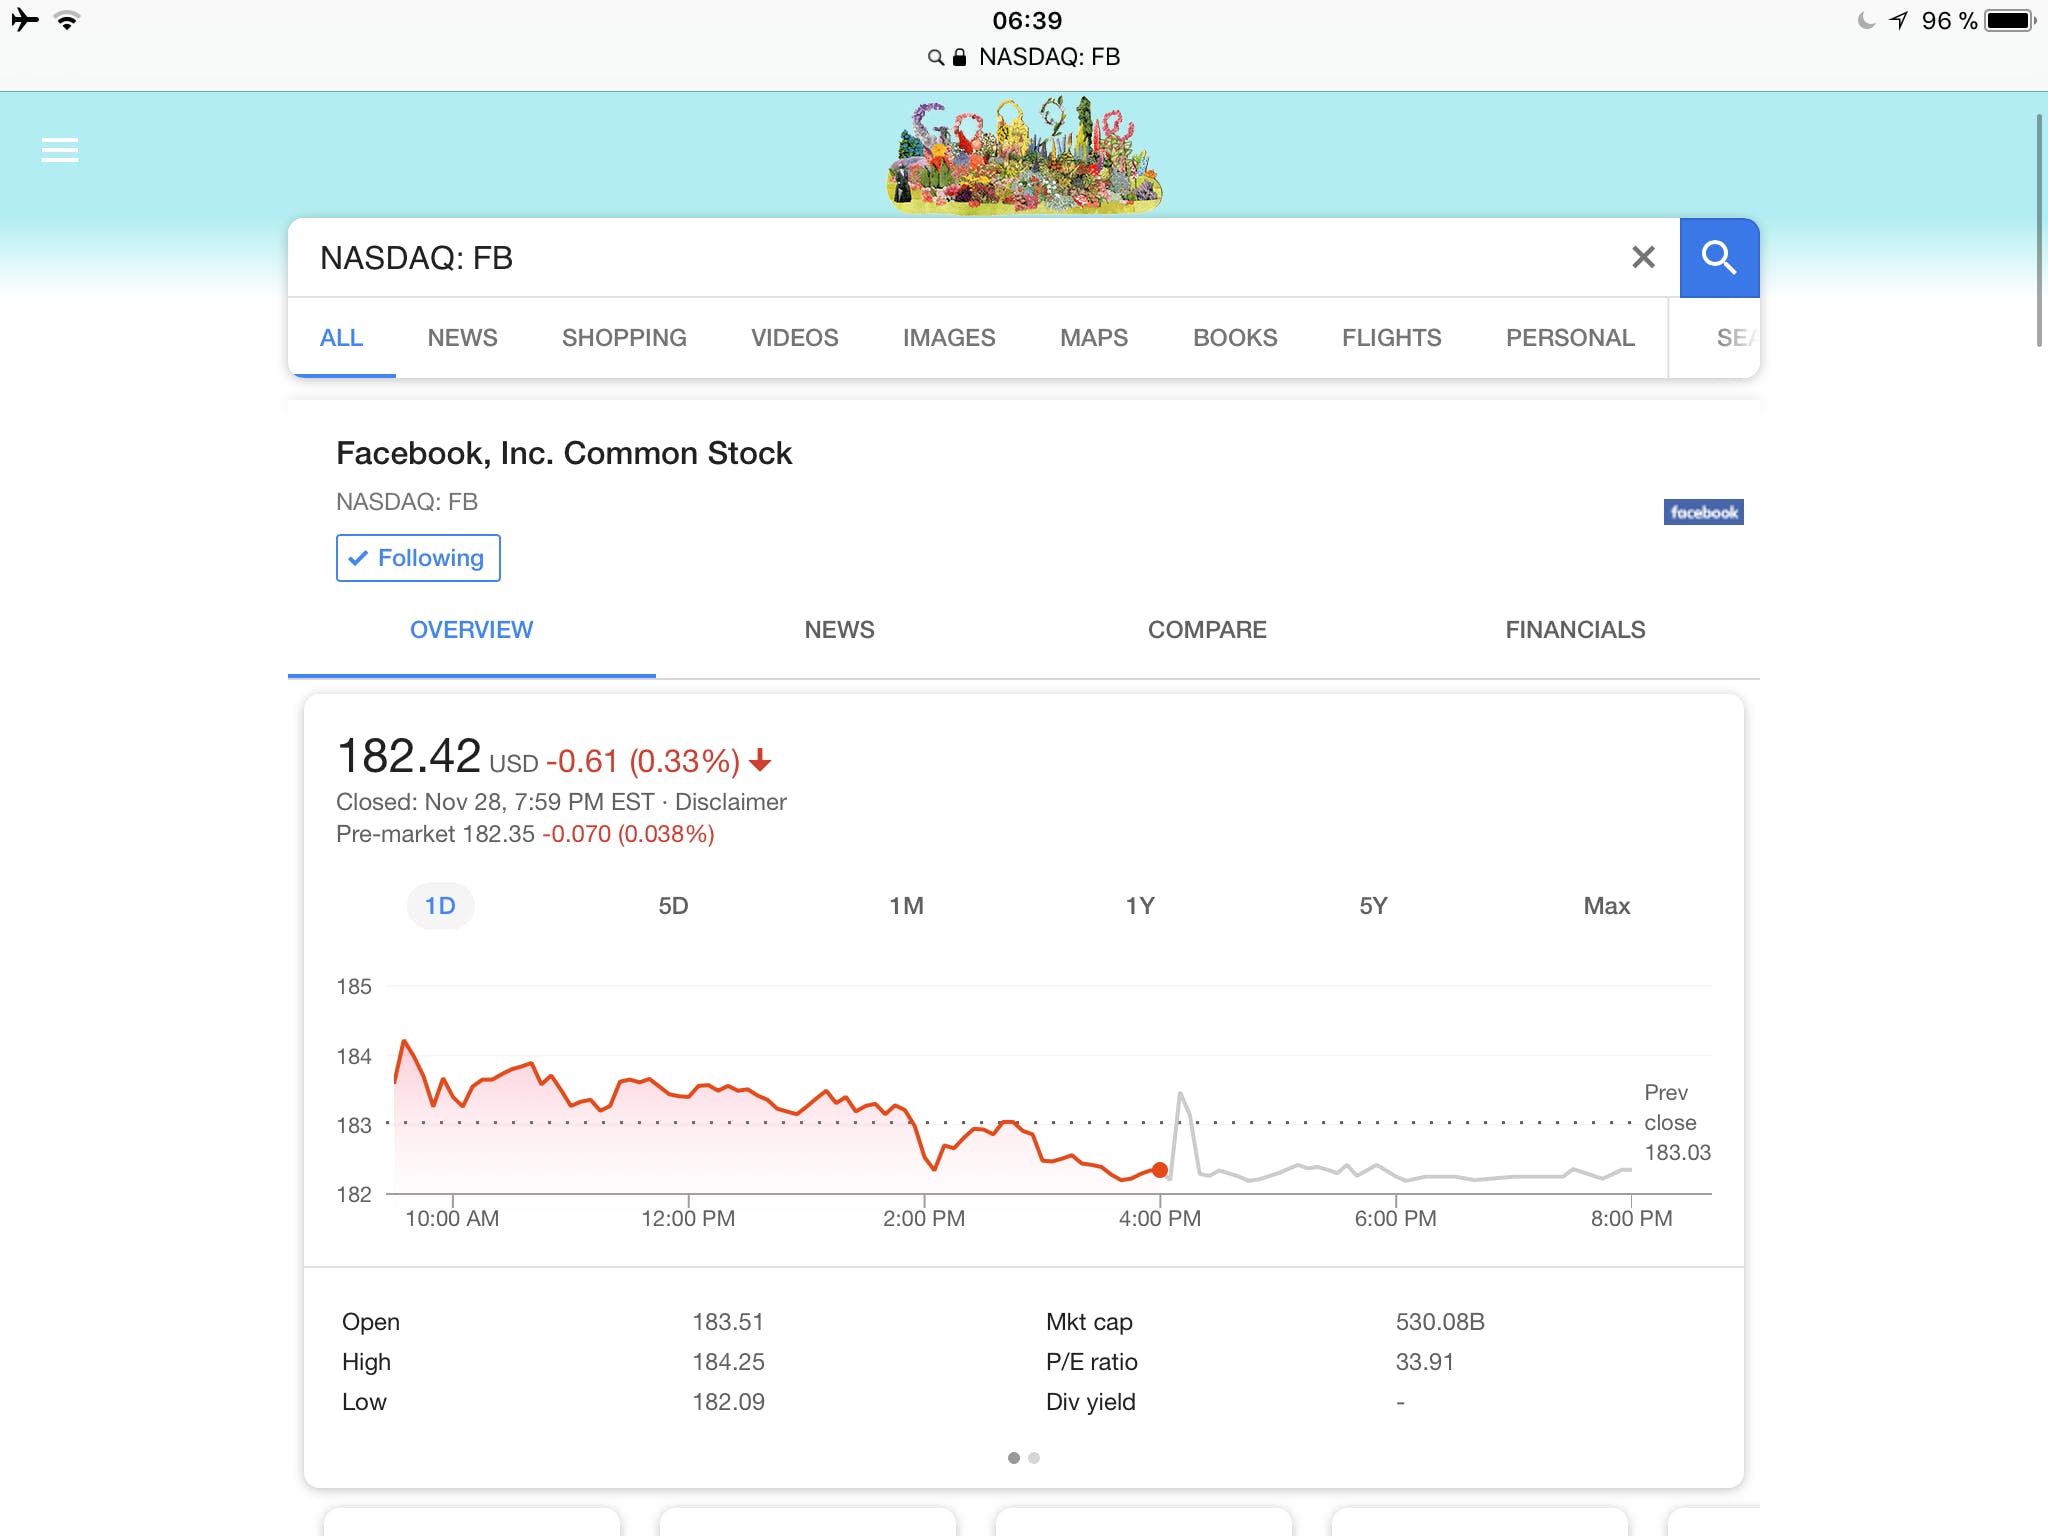Viewport: 2048px width, 1536px height.
Task: Tap the Low value 182.09
Action: tap(728, 1402)
